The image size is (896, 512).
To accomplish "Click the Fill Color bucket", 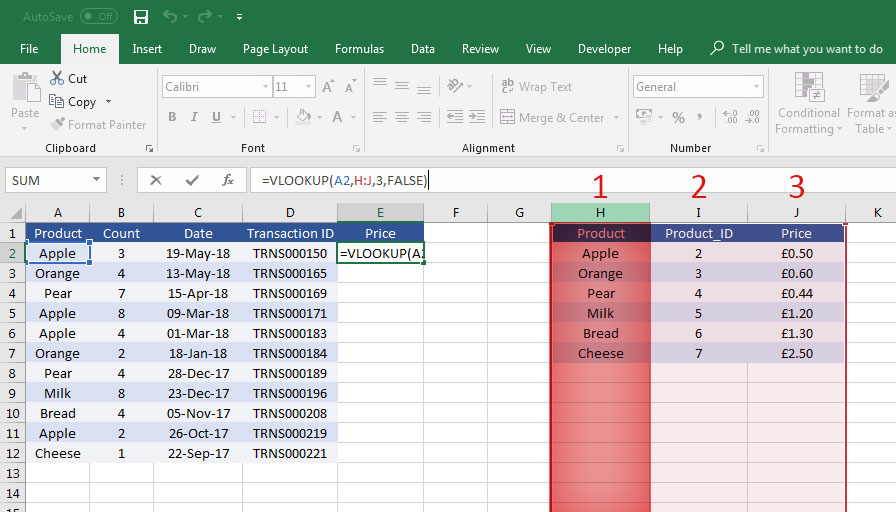I will click(303, 117).
